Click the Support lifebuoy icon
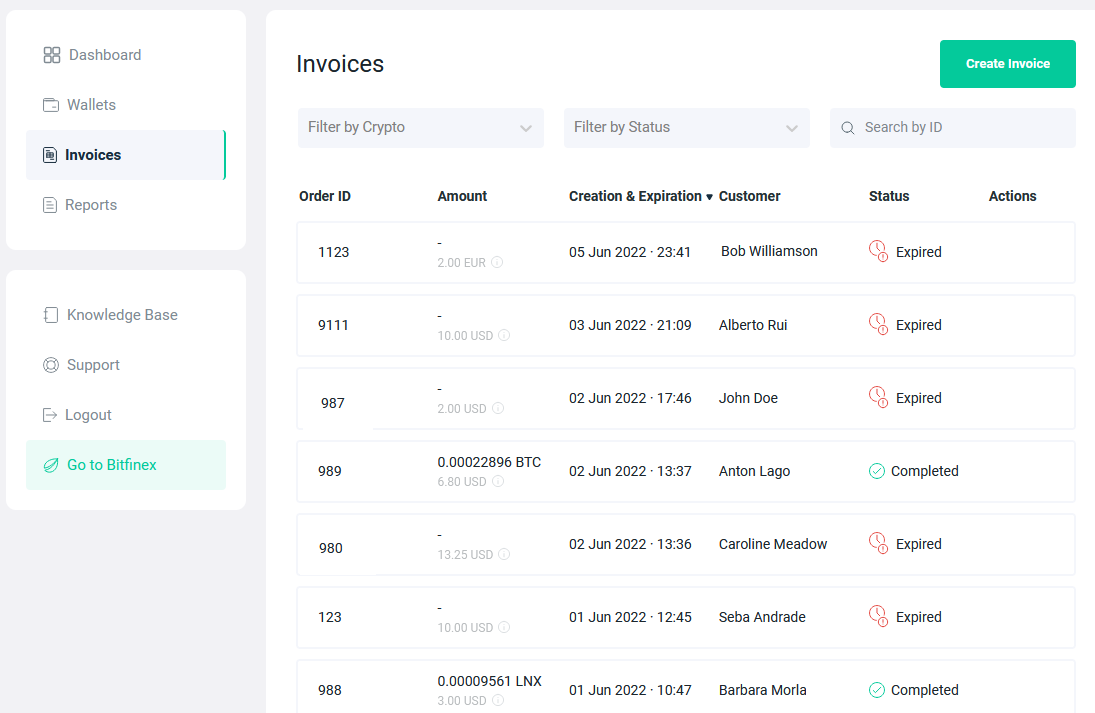 [51, 365]
